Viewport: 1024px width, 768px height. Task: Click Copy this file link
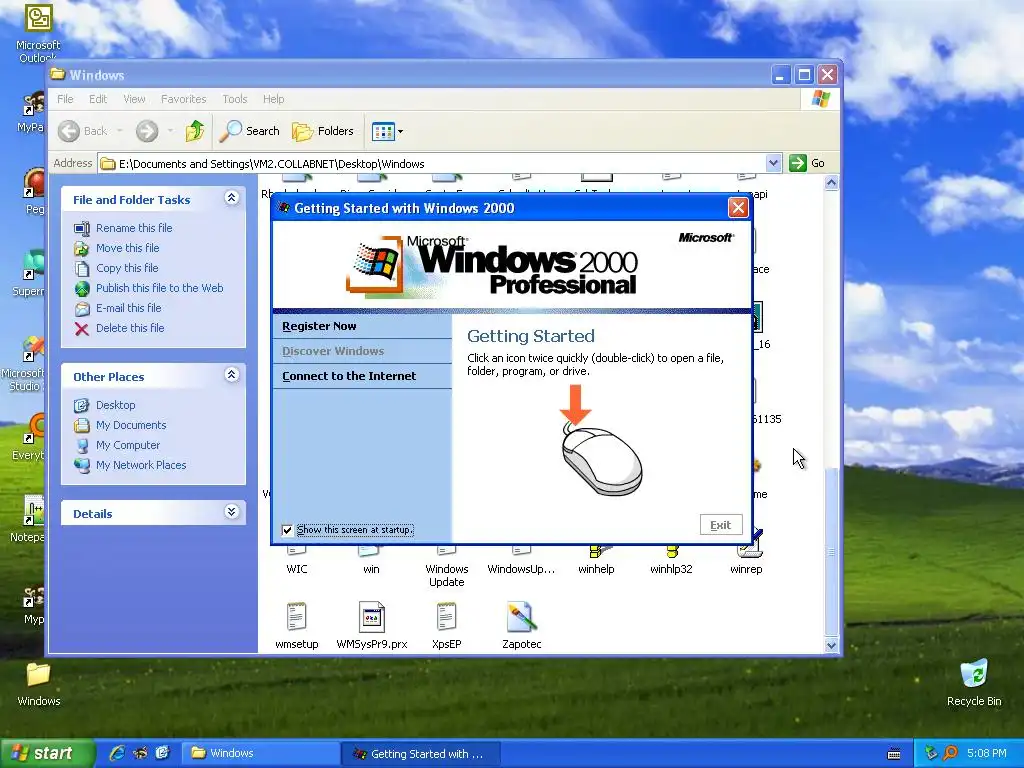click(127, 268)
